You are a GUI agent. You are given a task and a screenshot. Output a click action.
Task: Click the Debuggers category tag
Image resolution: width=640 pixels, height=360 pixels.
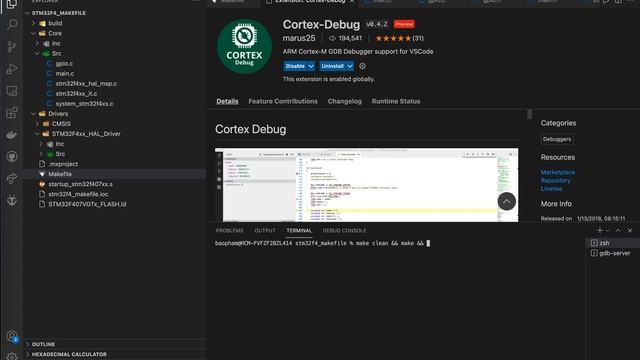[x=557, y=139]
